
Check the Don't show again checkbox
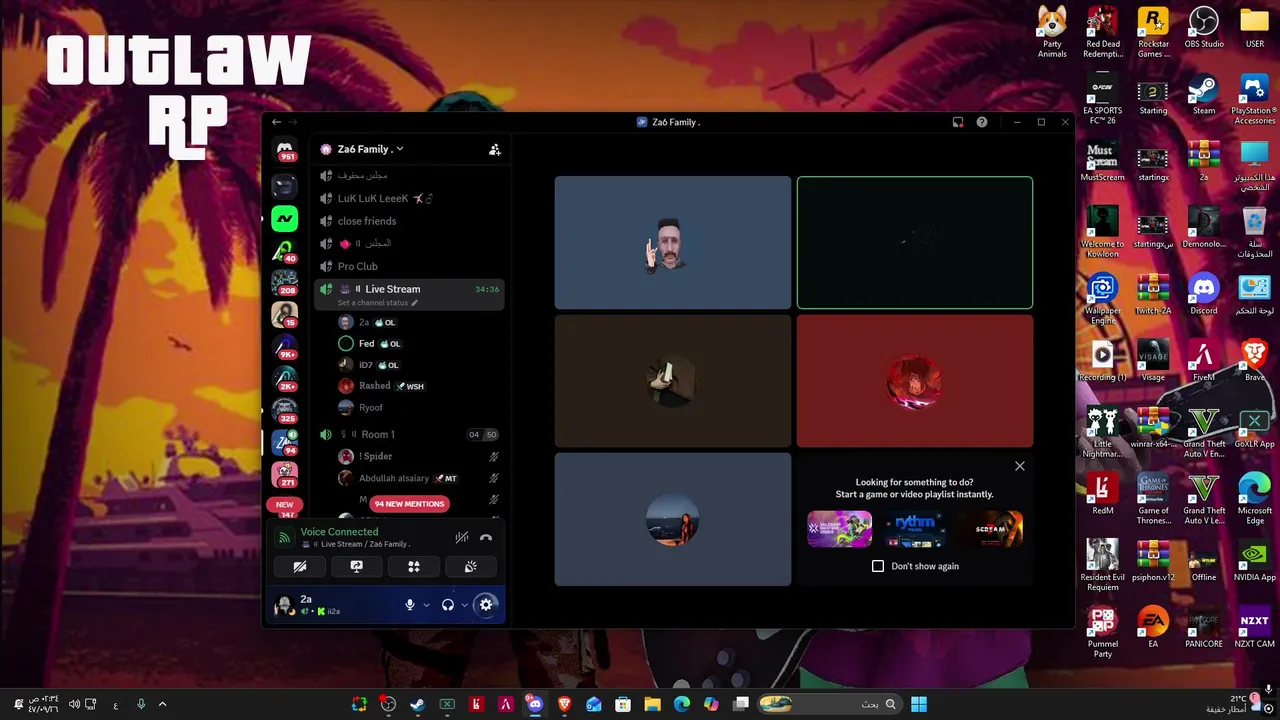click(x=878, y=566)
